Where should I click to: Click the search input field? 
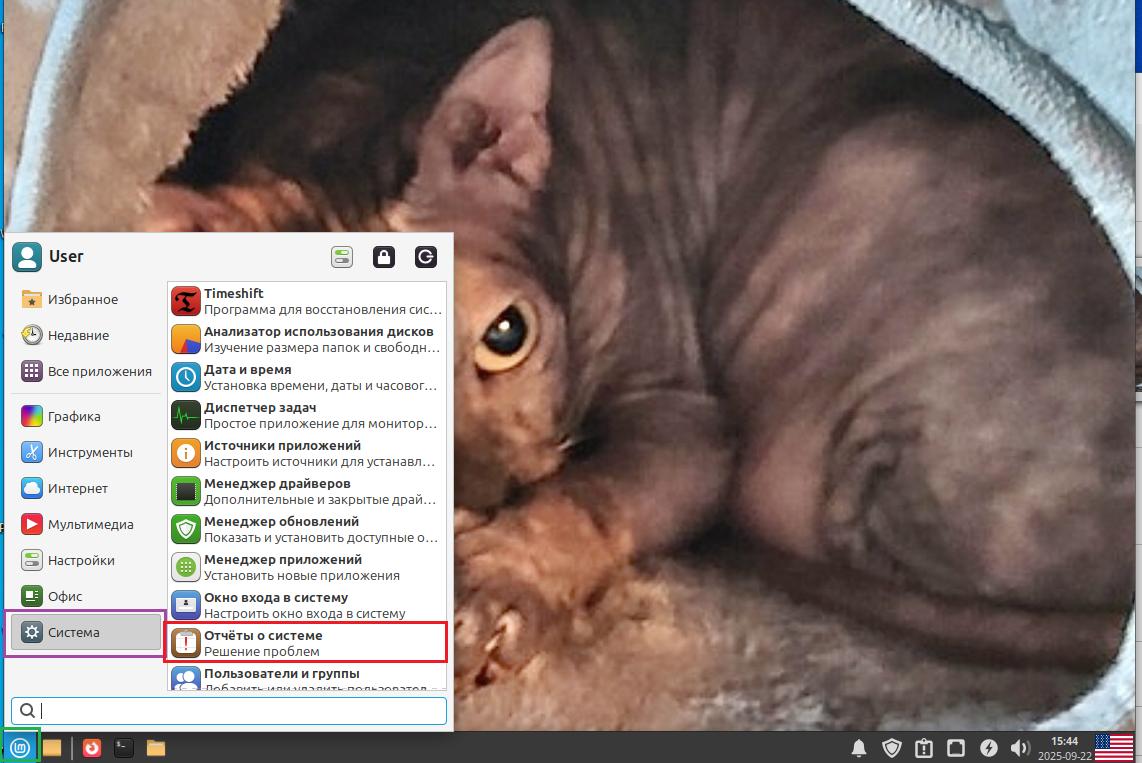[228, 711]
